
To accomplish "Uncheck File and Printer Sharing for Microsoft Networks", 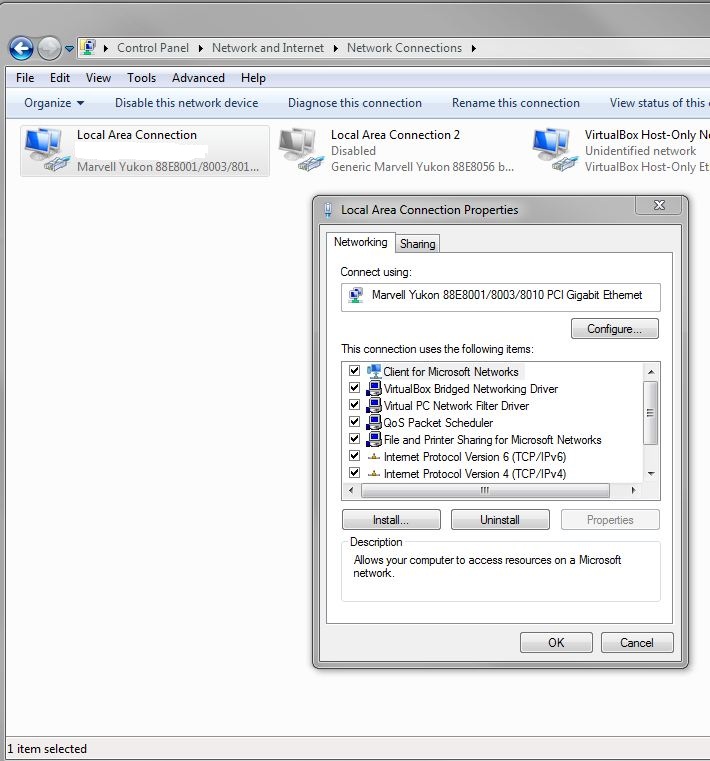I will 354,439.
